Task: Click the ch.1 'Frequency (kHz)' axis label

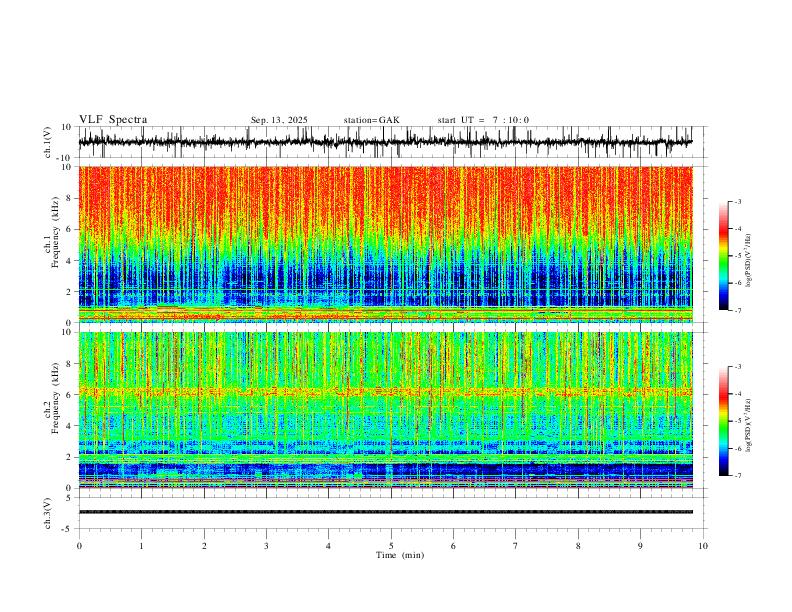Action: pos(55,232)
